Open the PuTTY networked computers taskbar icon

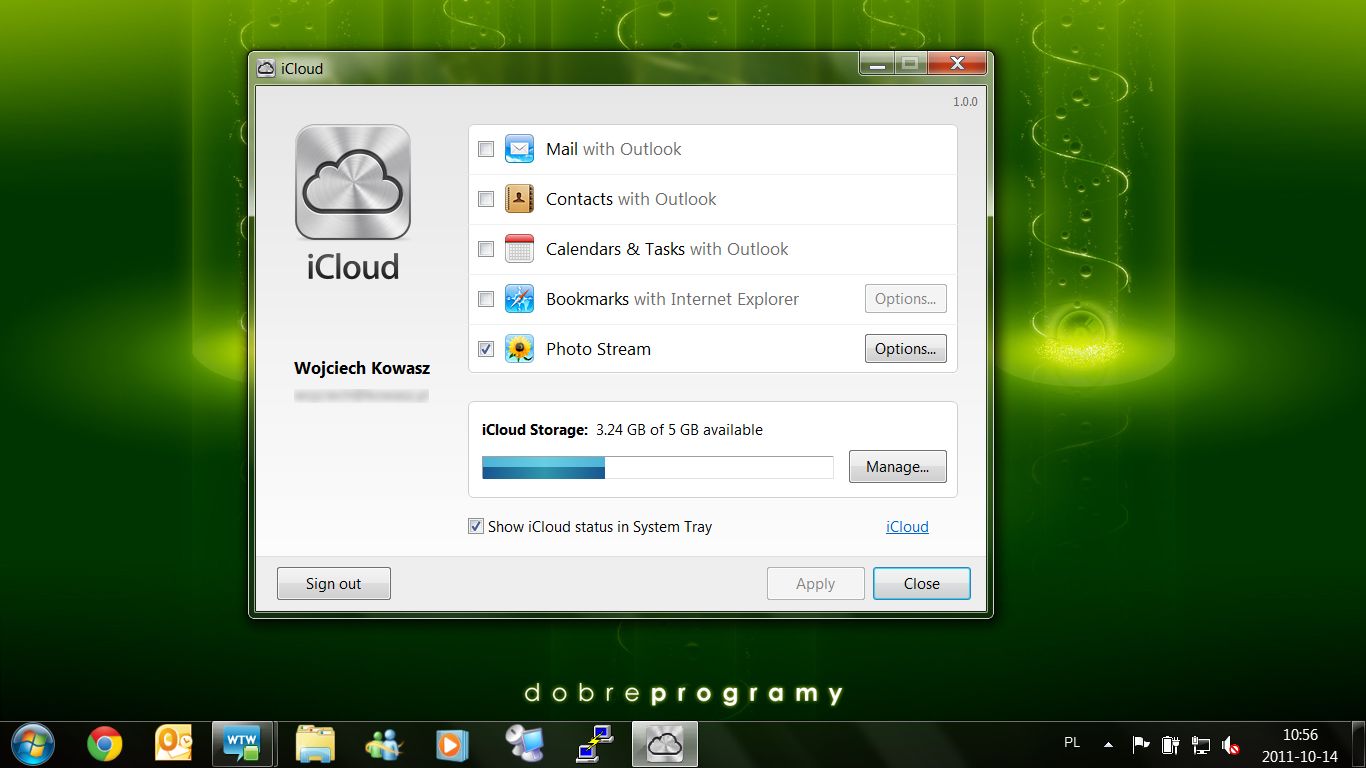[594, 744]
